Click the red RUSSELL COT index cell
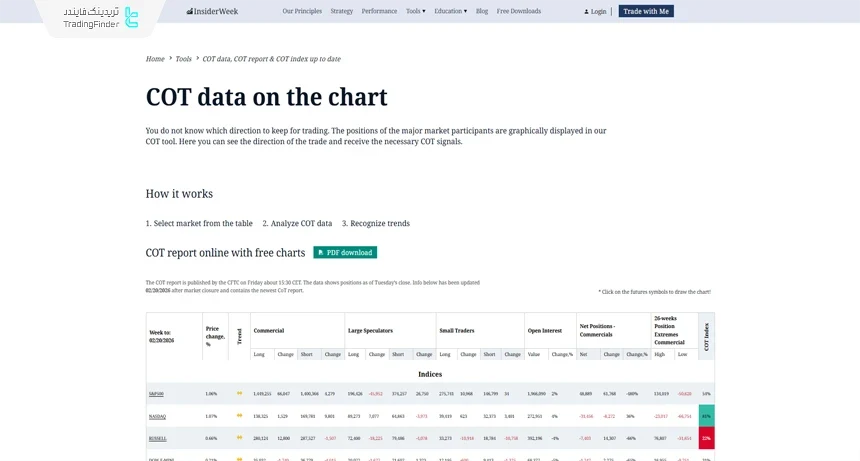Screen dimensions: 860x461 coord(706,438)
